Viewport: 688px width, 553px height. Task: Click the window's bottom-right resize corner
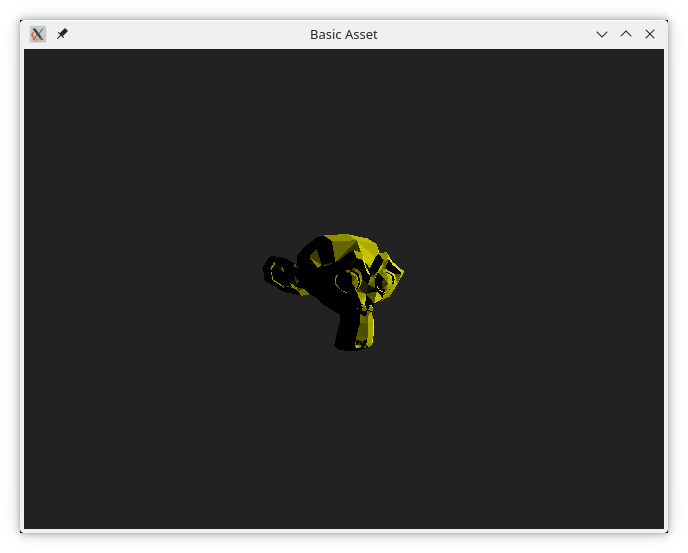[665, 530]
